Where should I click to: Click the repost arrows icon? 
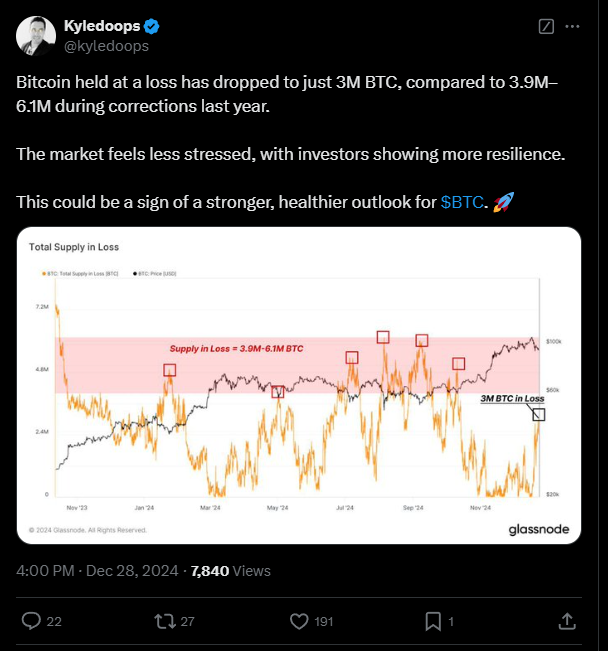(x=165, y=622)
